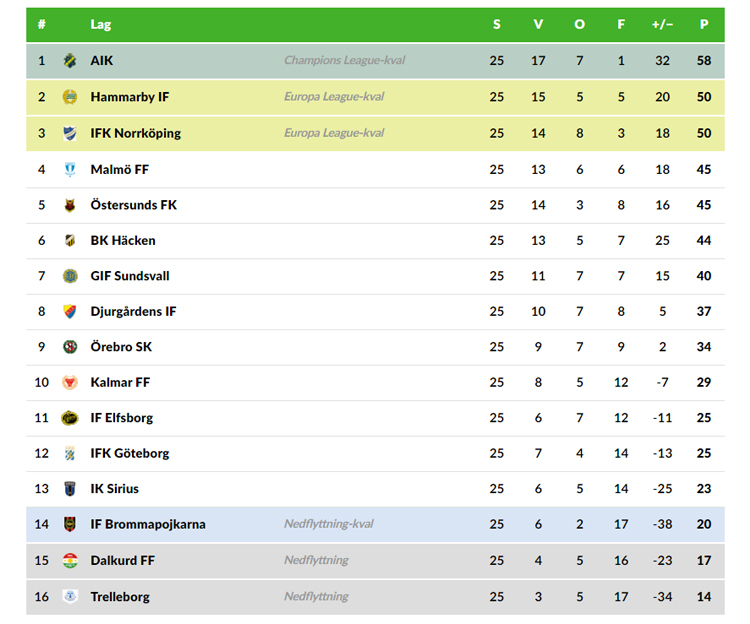The image size is (750, 624).
Task: Open the GIF Sundsvall team link
Action: click(130, 276)
